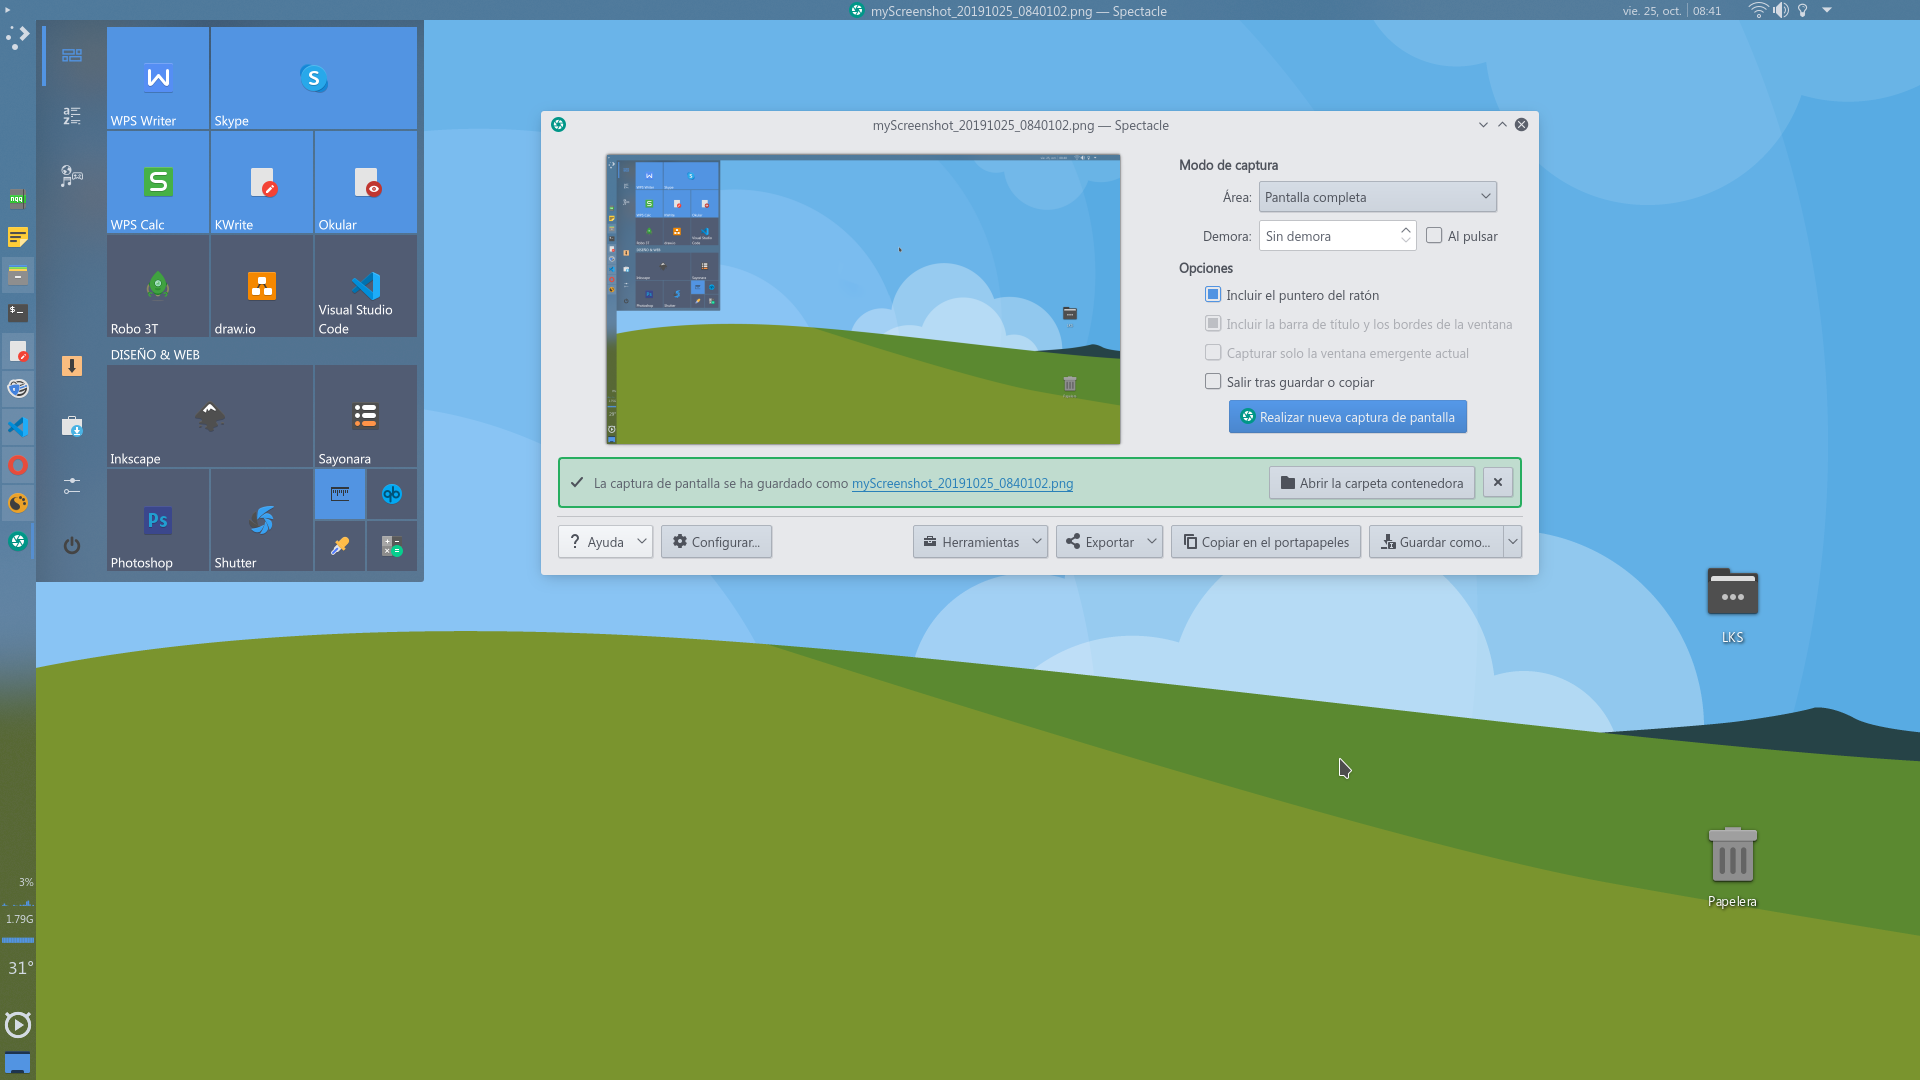Launch Sayonara player tile
1920x1080 pixels.
pyautogui.click(x=366, y=416)
